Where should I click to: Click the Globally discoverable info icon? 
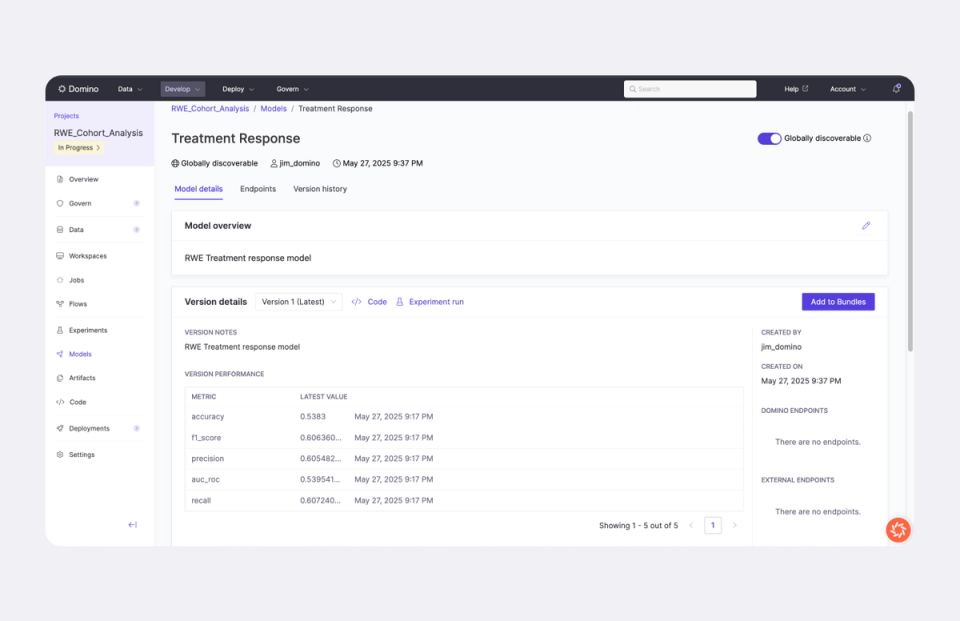867,138
